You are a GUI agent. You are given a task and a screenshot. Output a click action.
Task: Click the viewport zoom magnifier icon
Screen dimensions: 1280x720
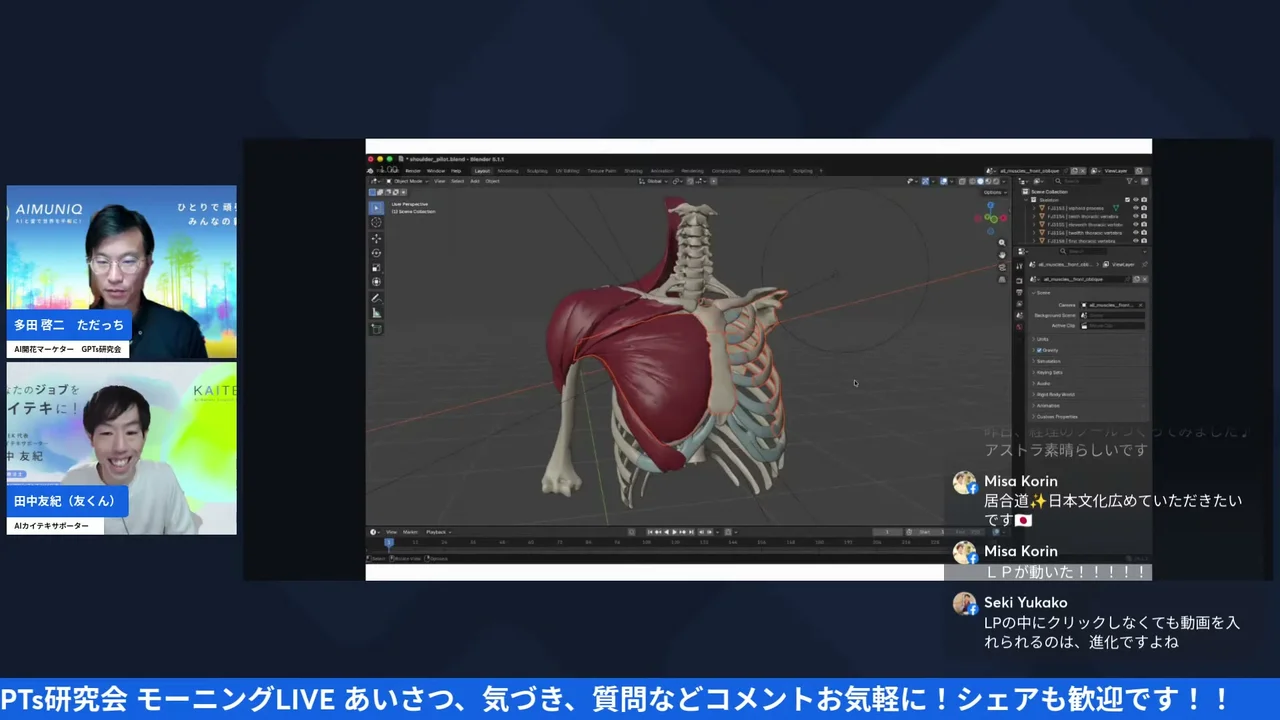[x=1002, y=243]
